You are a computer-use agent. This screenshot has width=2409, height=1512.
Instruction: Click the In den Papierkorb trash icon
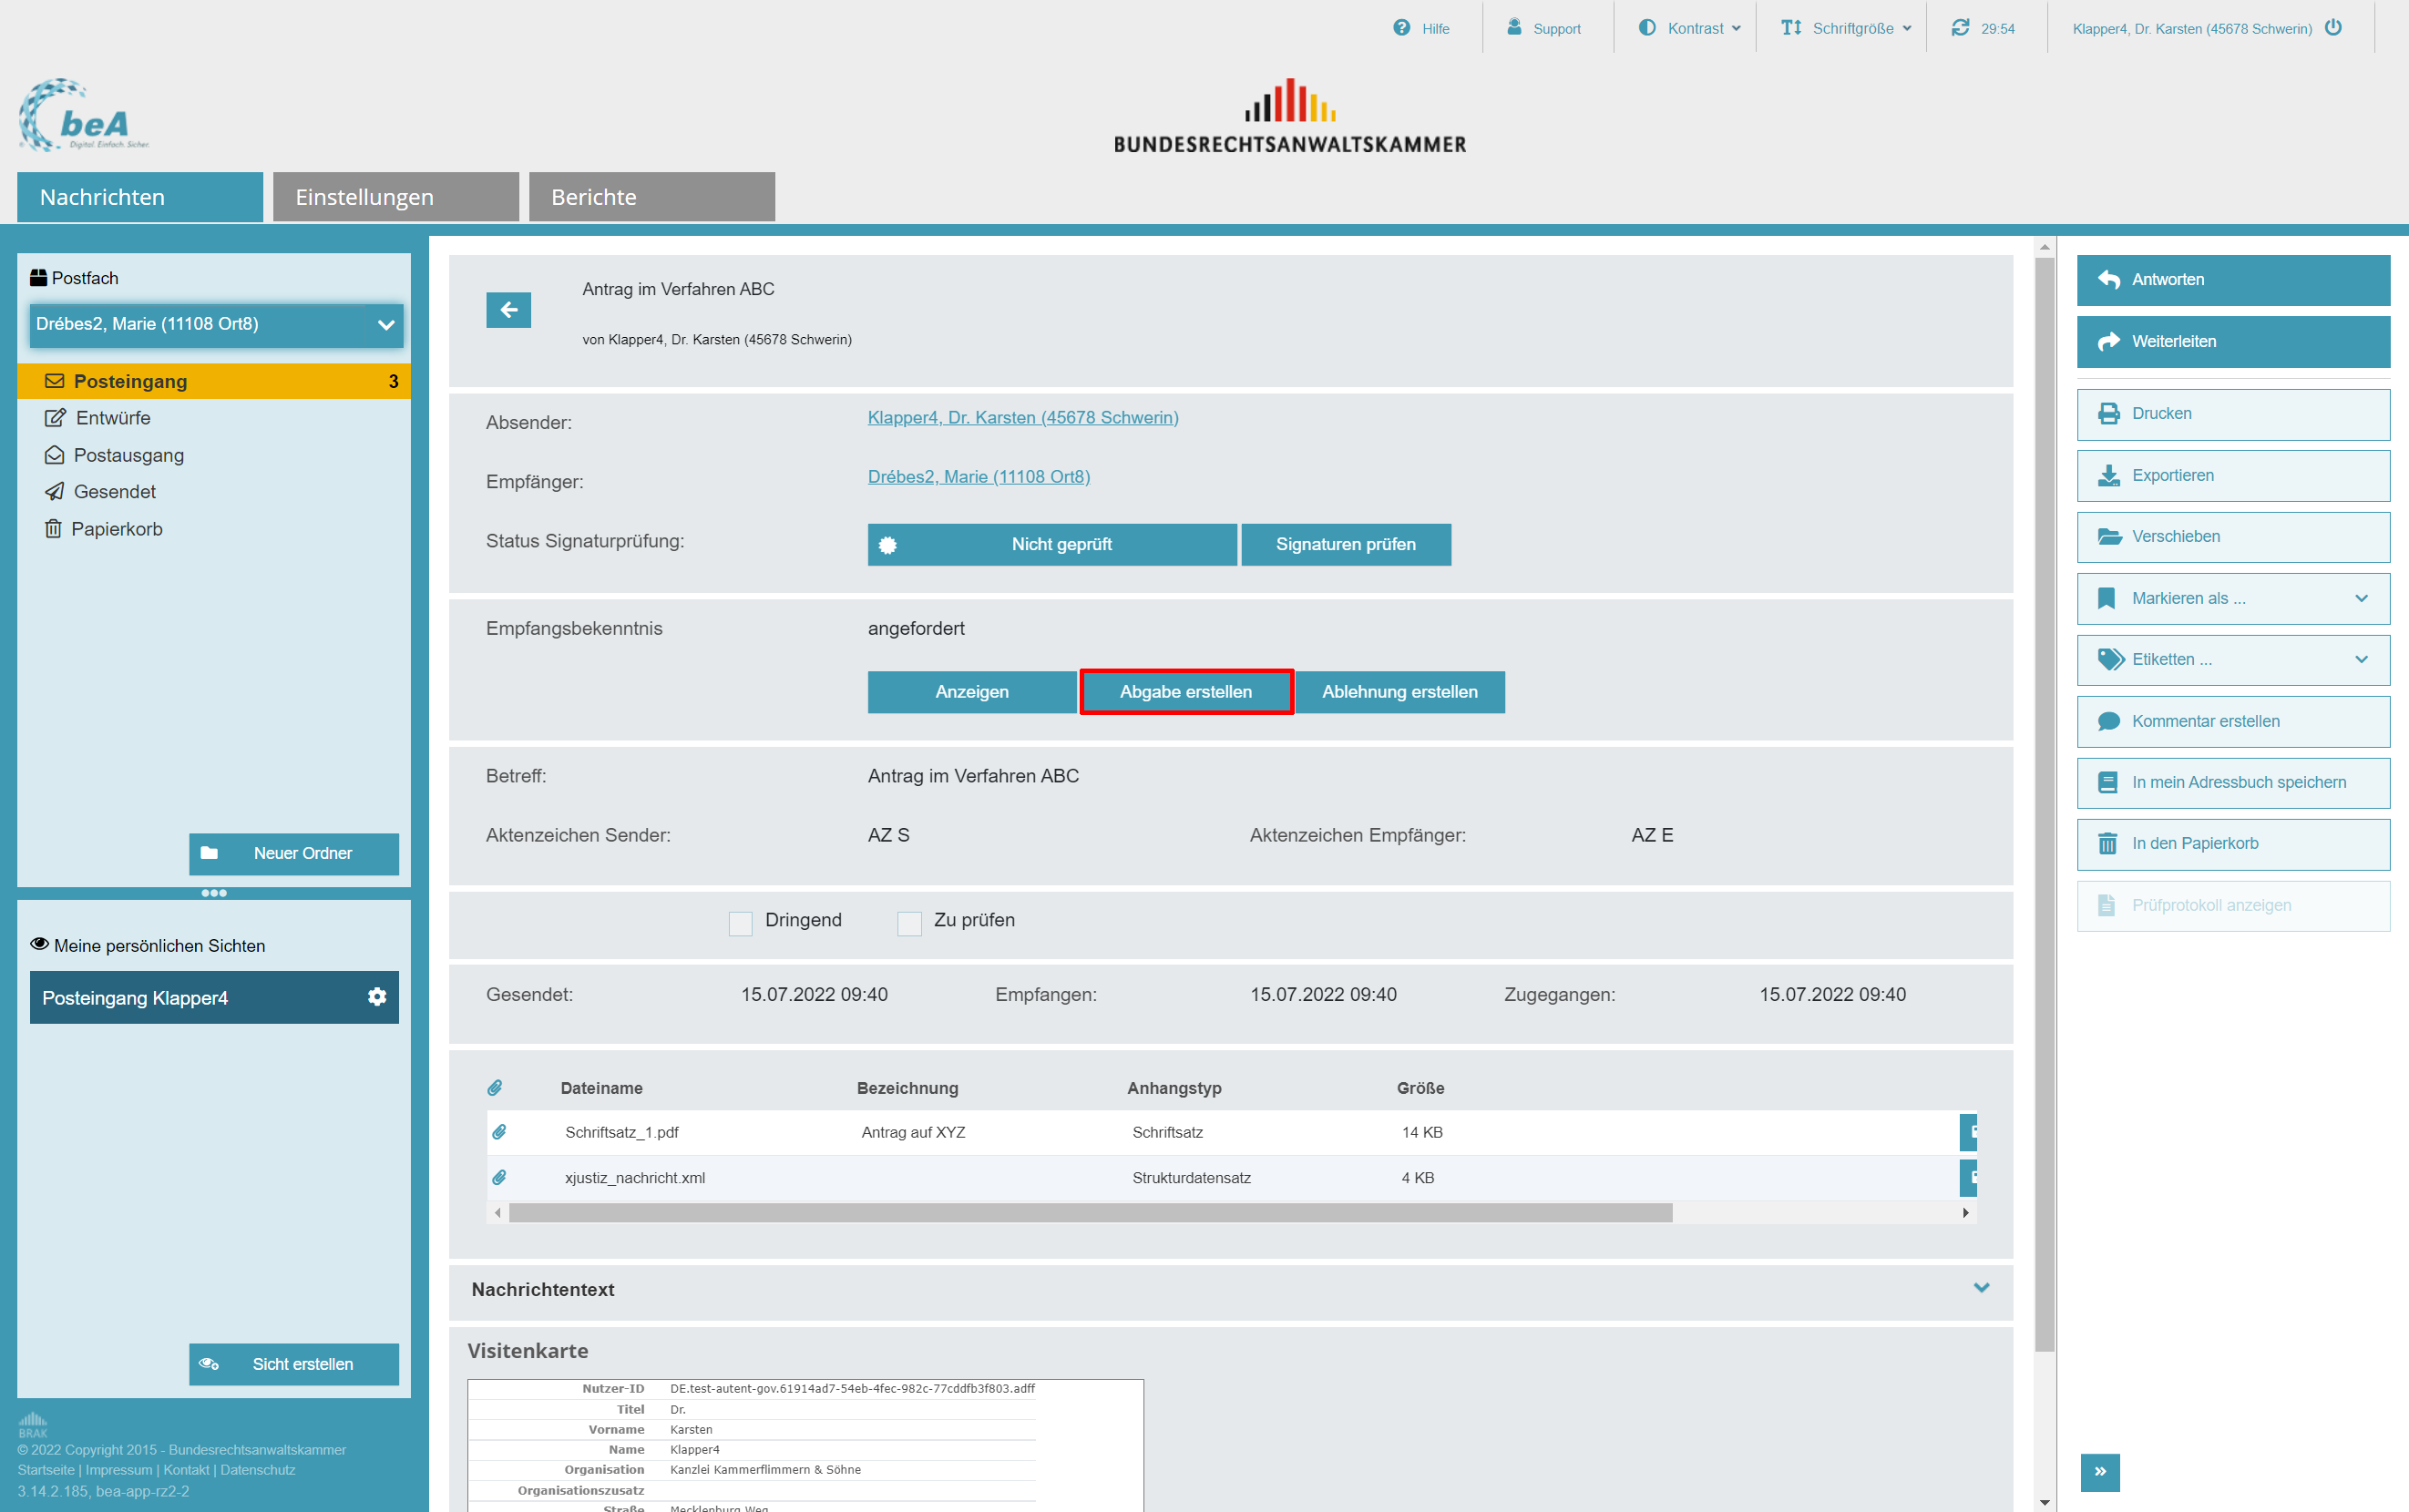pos(2108,844)
